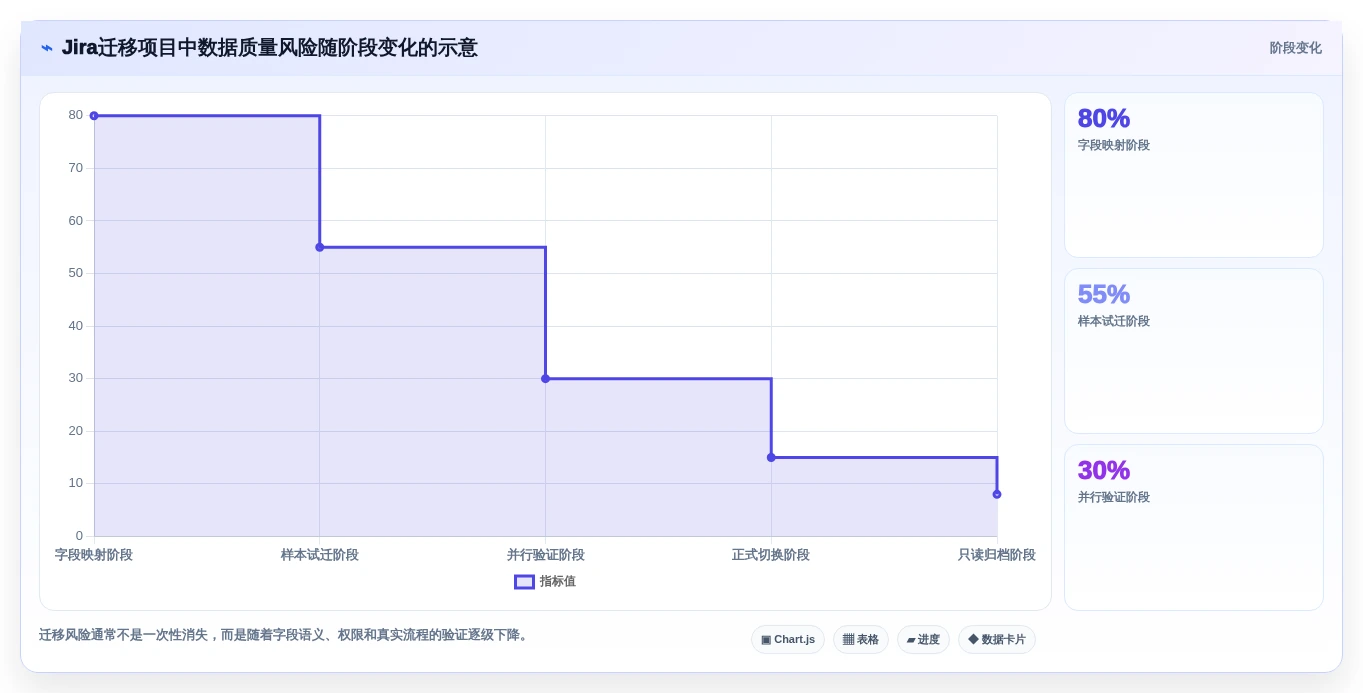
Task: Click the final data point at 只读归档阶段
Action: pos(997,494)
